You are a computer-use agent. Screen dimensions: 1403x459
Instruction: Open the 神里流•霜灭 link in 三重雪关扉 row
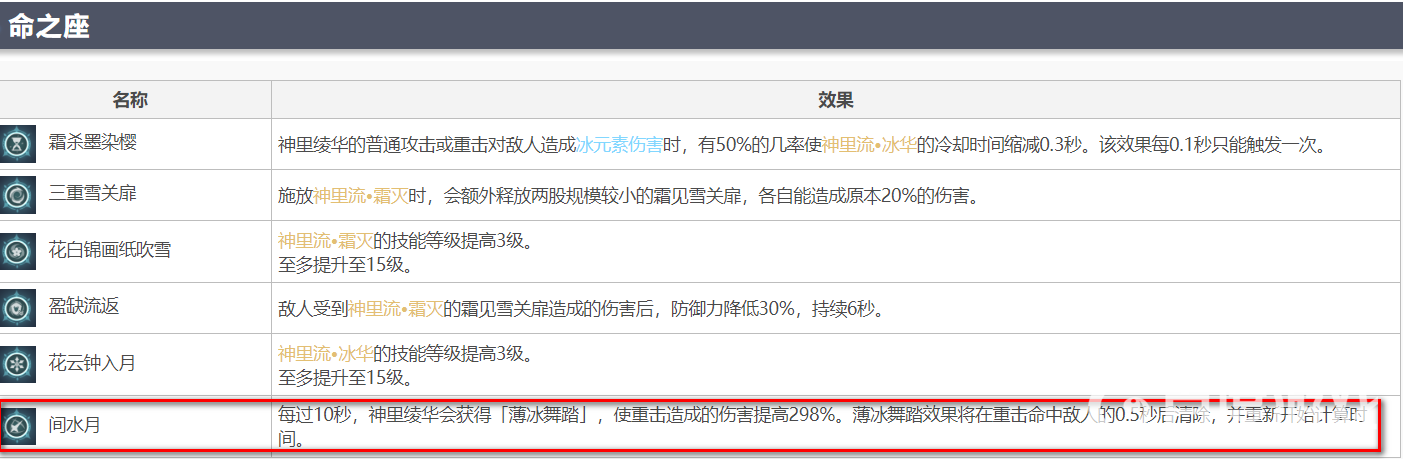[361, 196]
